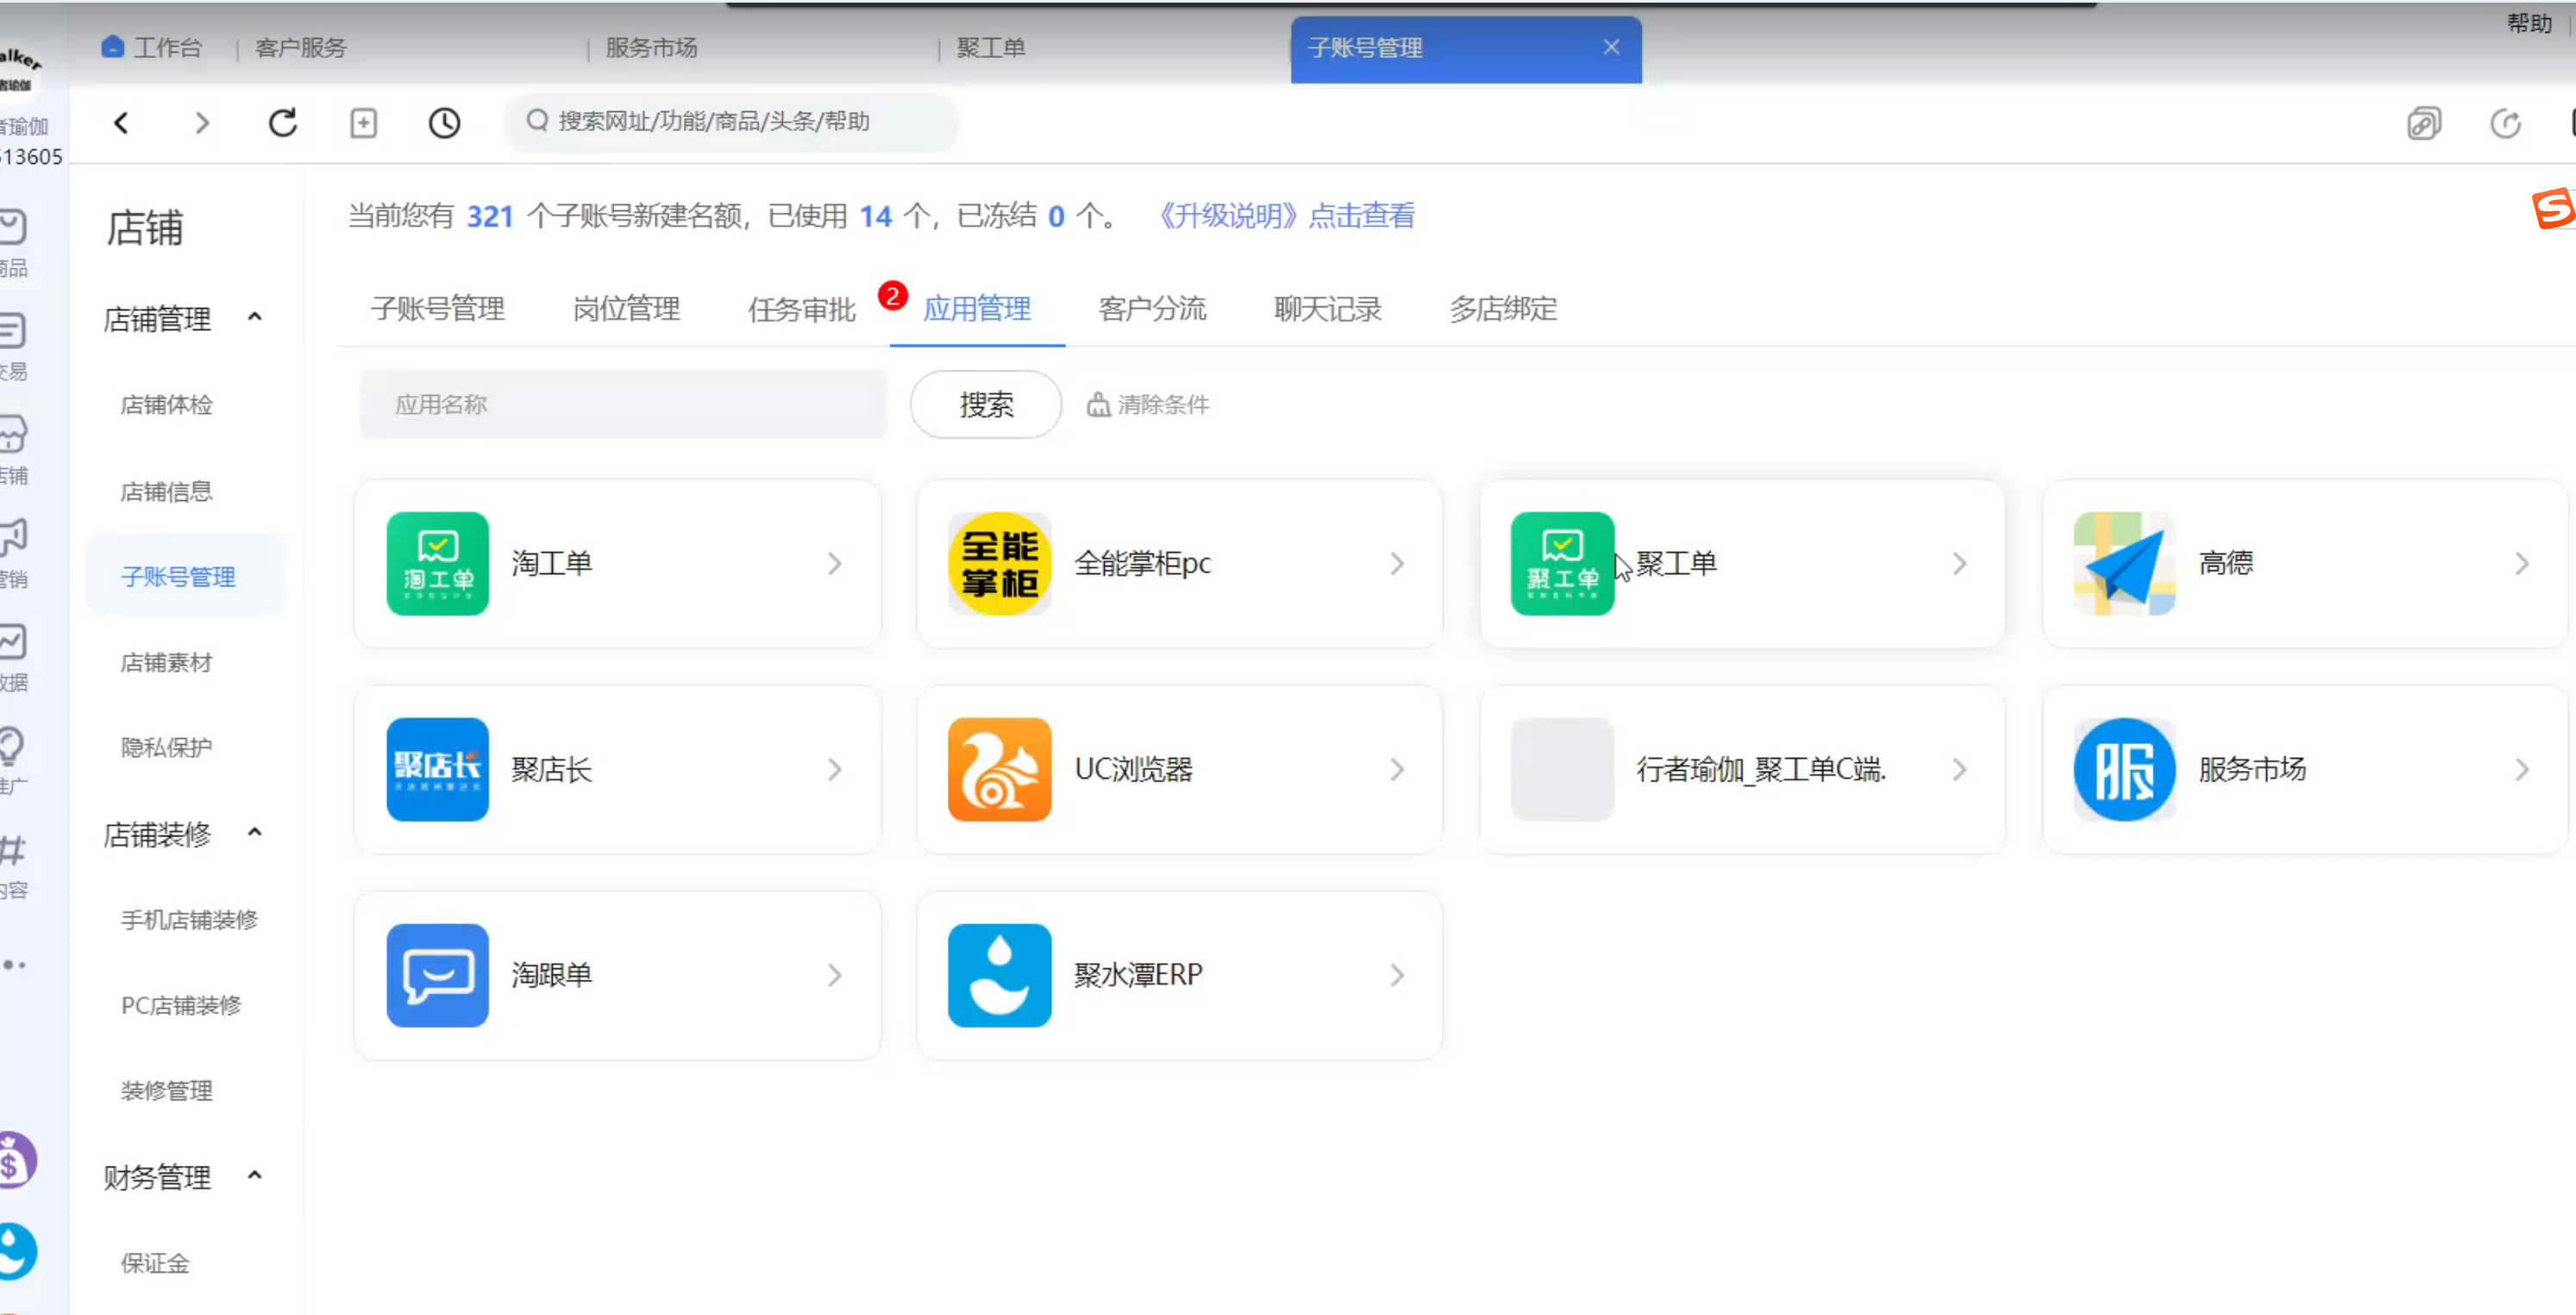Image resolution: width=2576 pixels, height=1315 pixels.
Task: Select the 应用管理 tab
Action: 977,309
